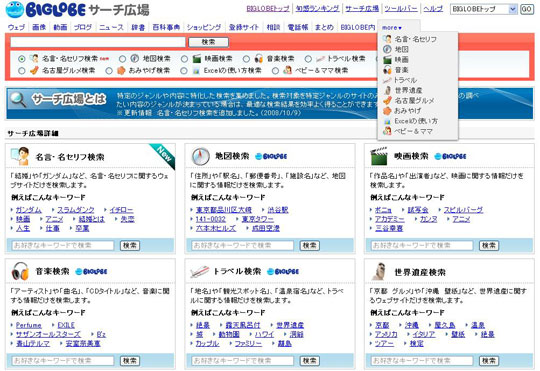The height and width of the screenshot is (371, 540).
Task: Open the ツールバー link
Action: point(401,9)
